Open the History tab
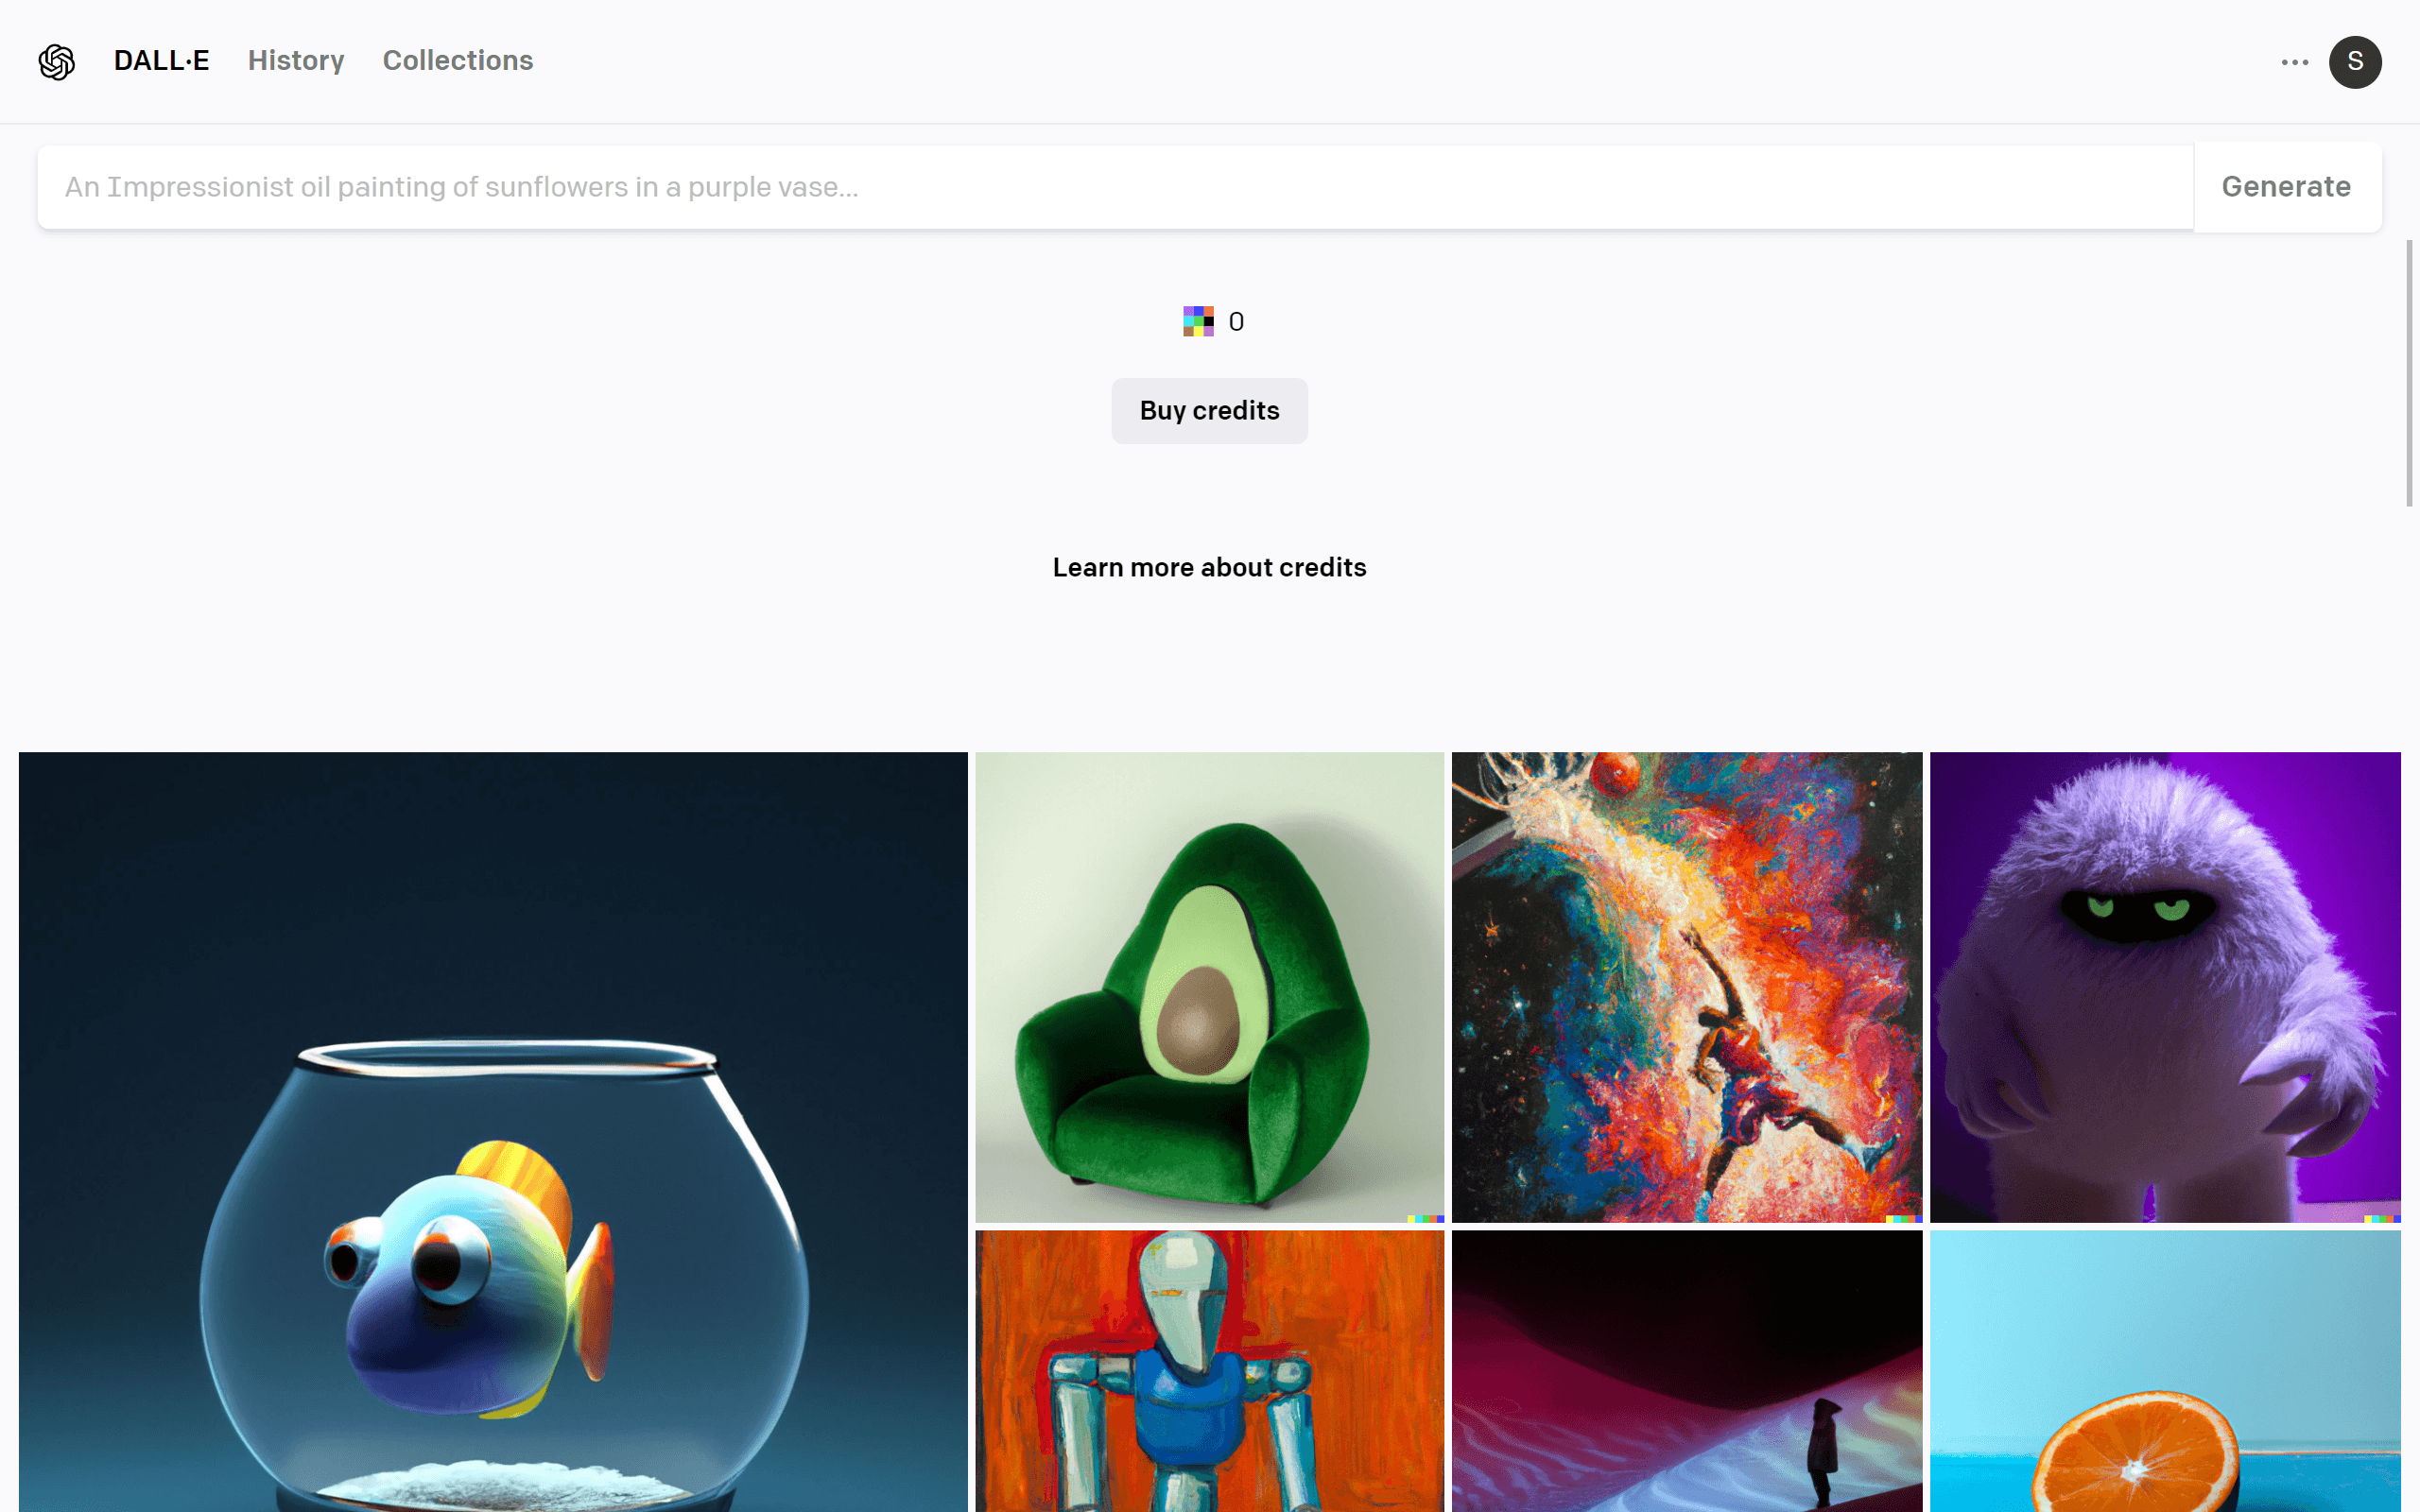 click(296, 60)
